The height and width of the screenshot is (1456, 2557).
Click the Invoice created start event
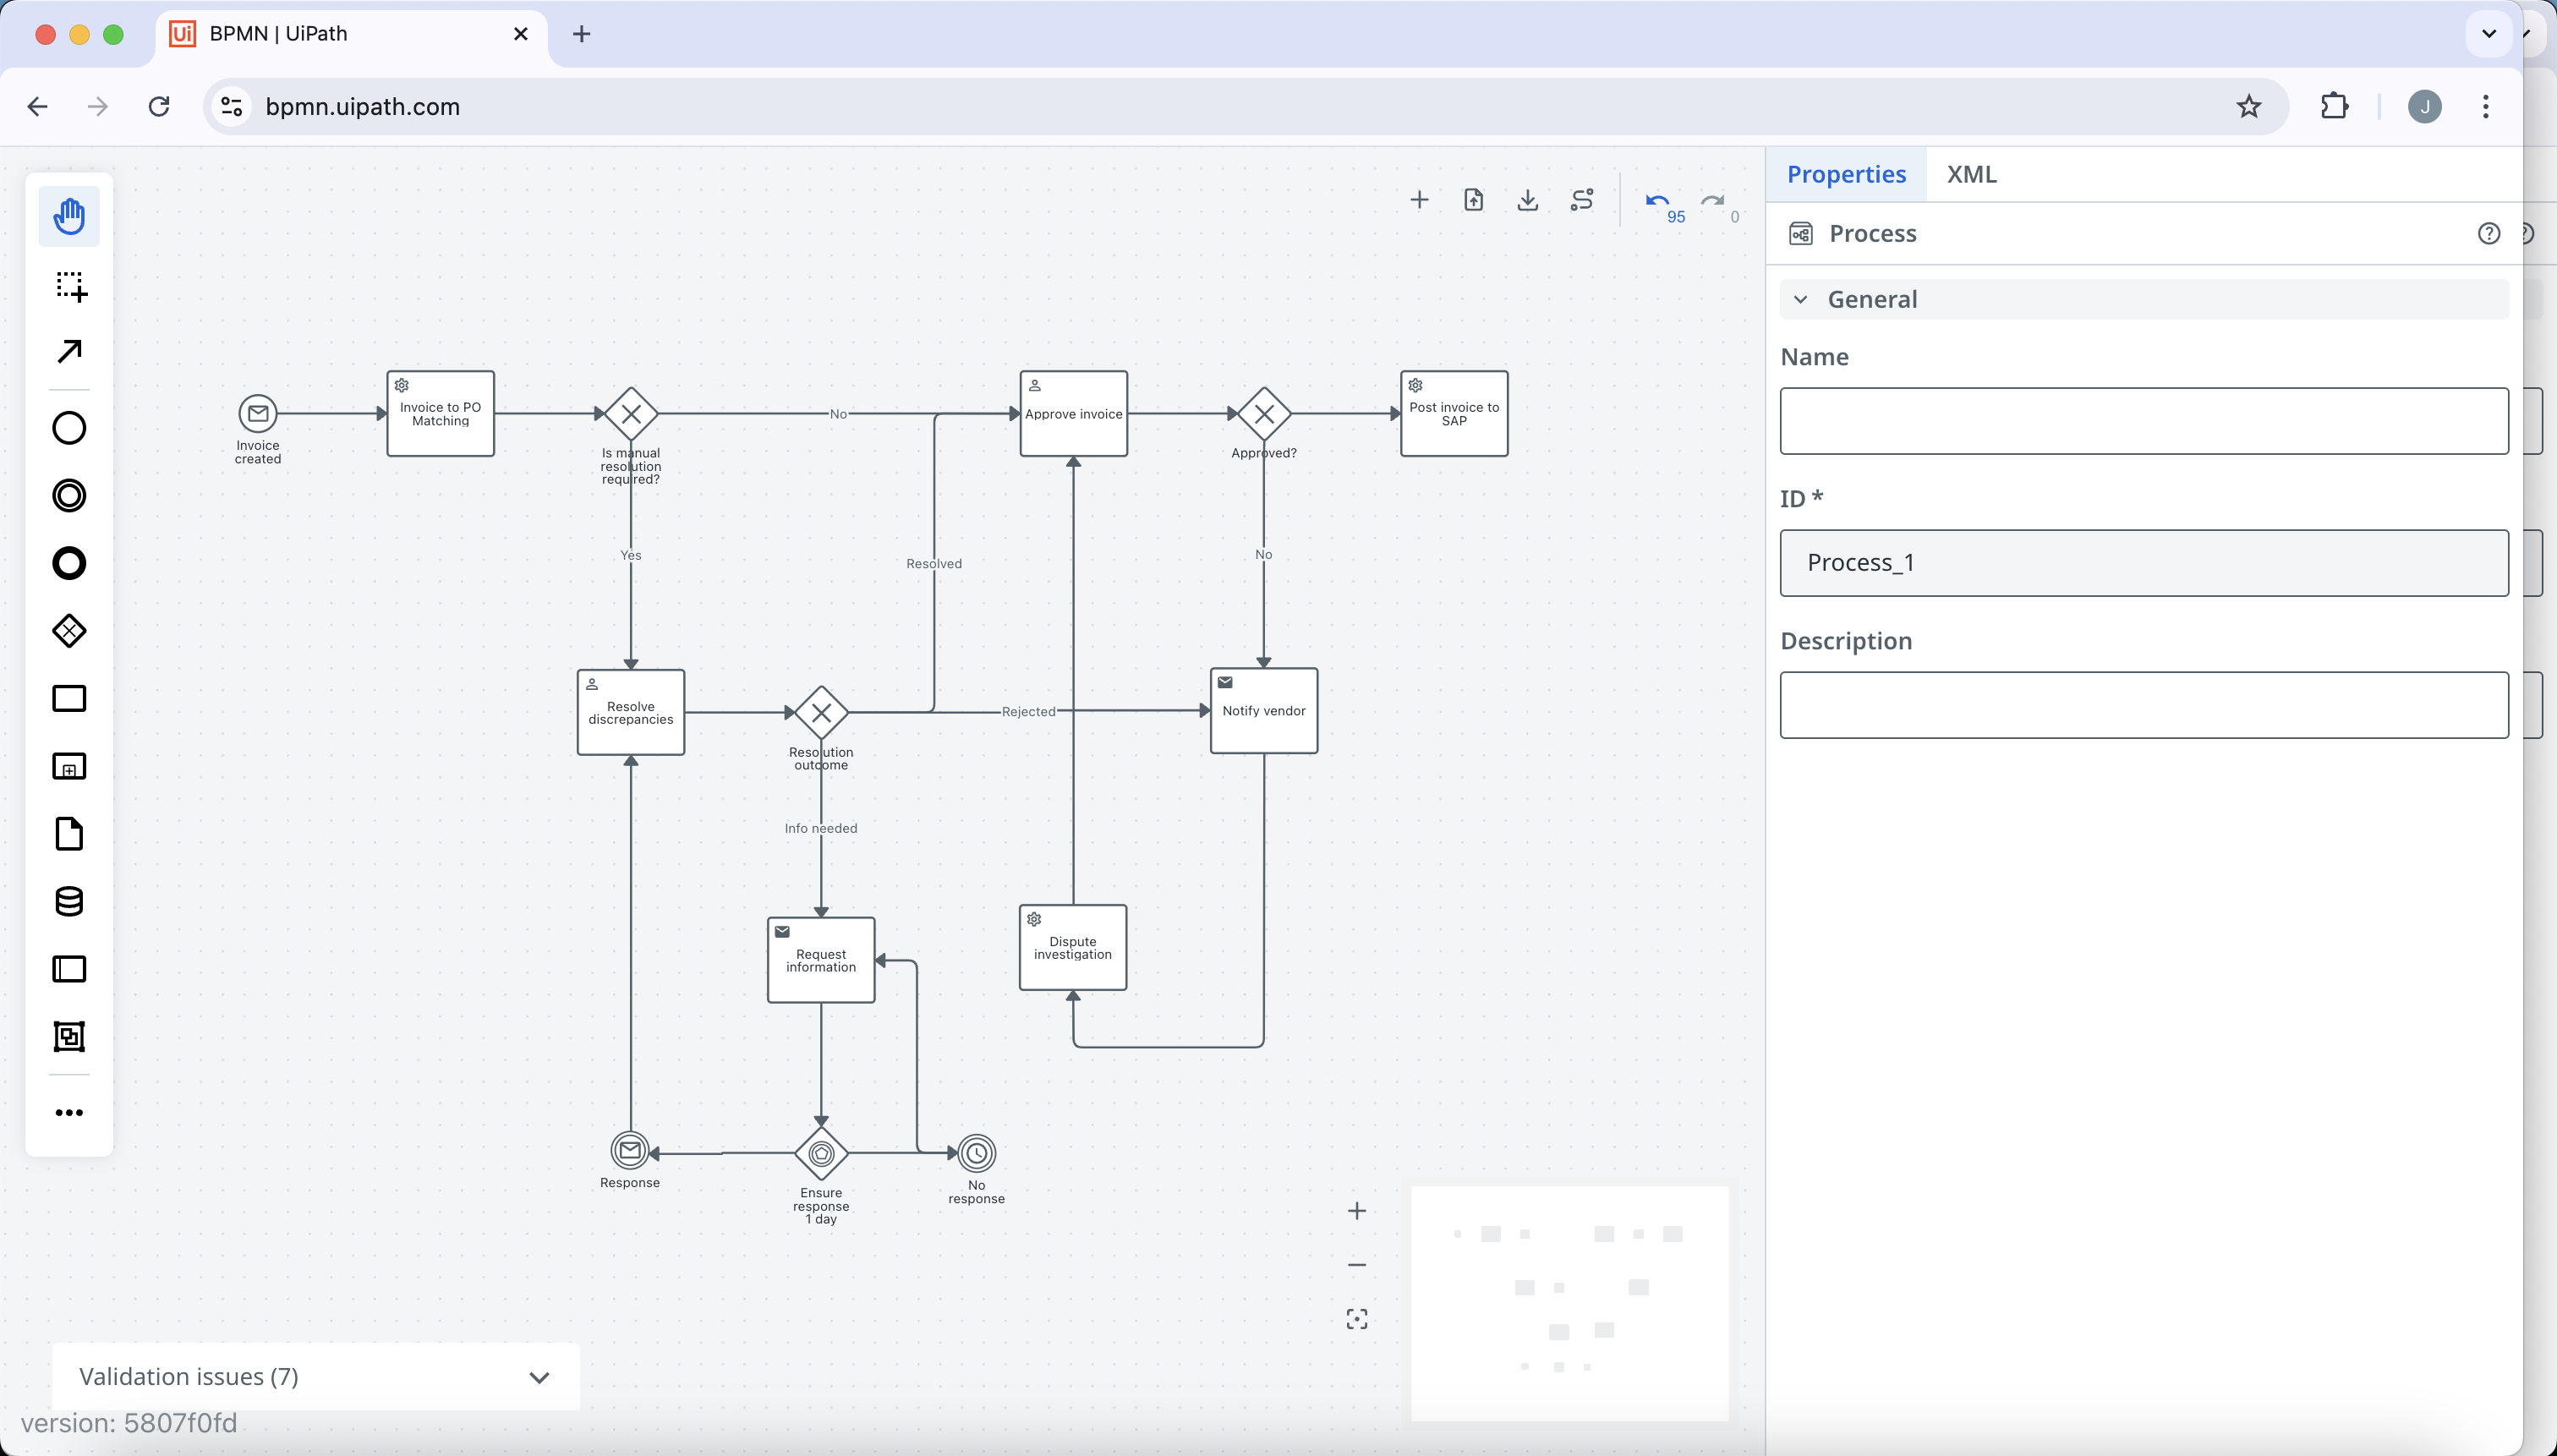pos(258,413)
